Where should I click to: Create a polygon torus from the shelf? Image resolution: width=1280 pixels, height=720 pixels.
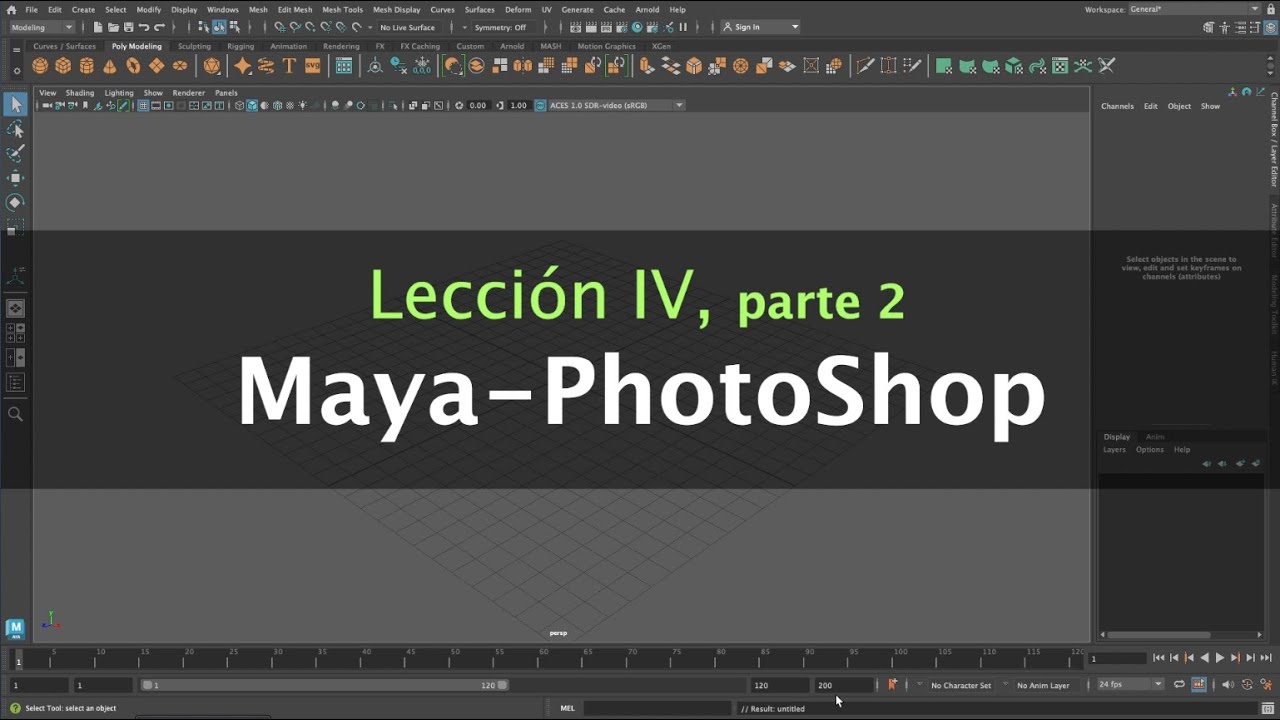133,66
